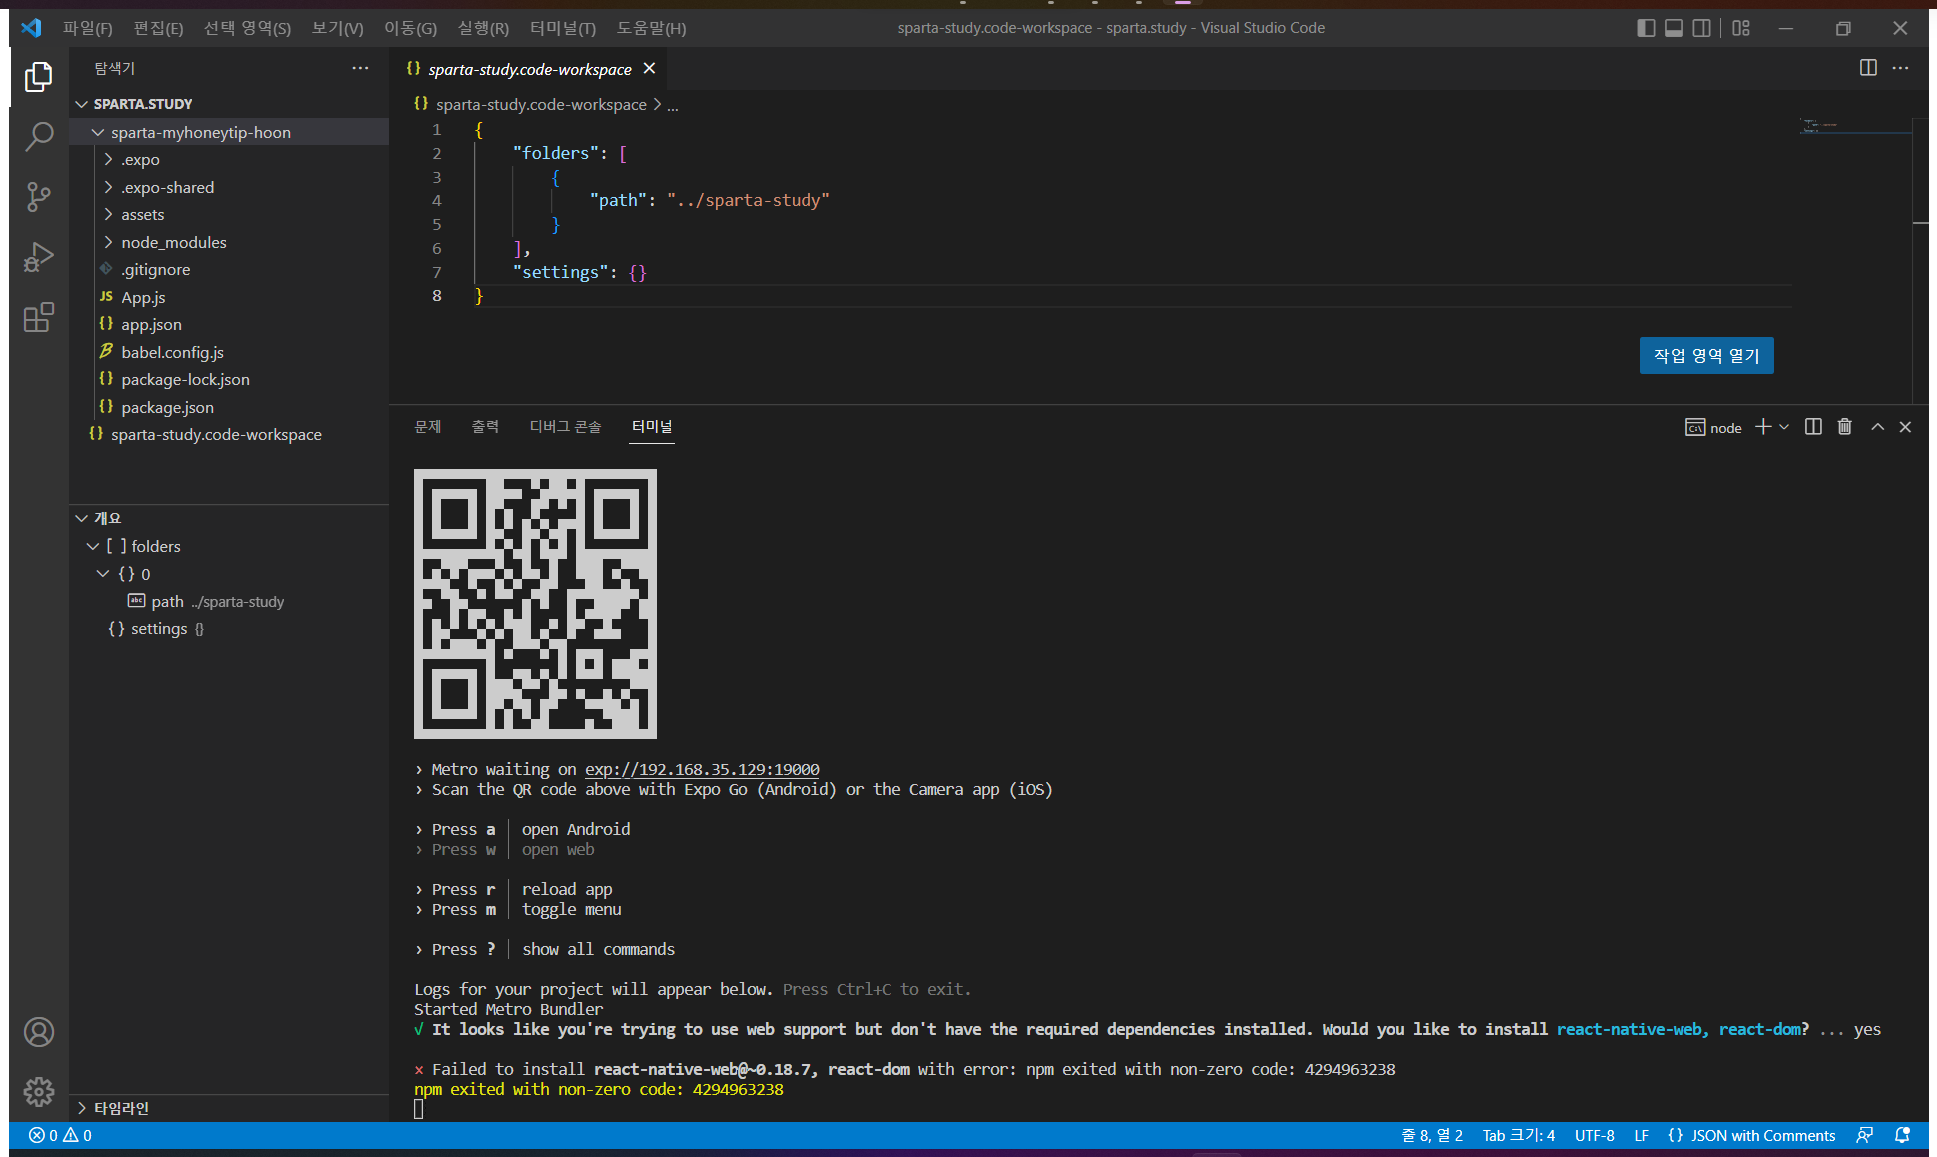Click the VS Code logo icon
This screenshot has height=1157, width=1937.
pyautogui.click(x=31, y=28)
